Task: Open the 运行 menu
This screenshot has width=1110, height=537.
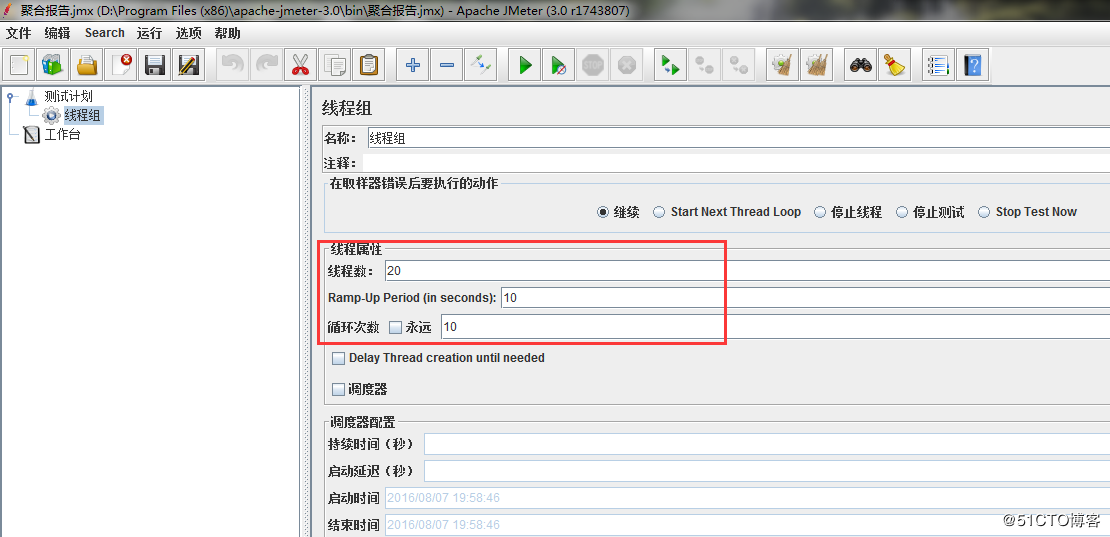Action: (x=149, y=33)
